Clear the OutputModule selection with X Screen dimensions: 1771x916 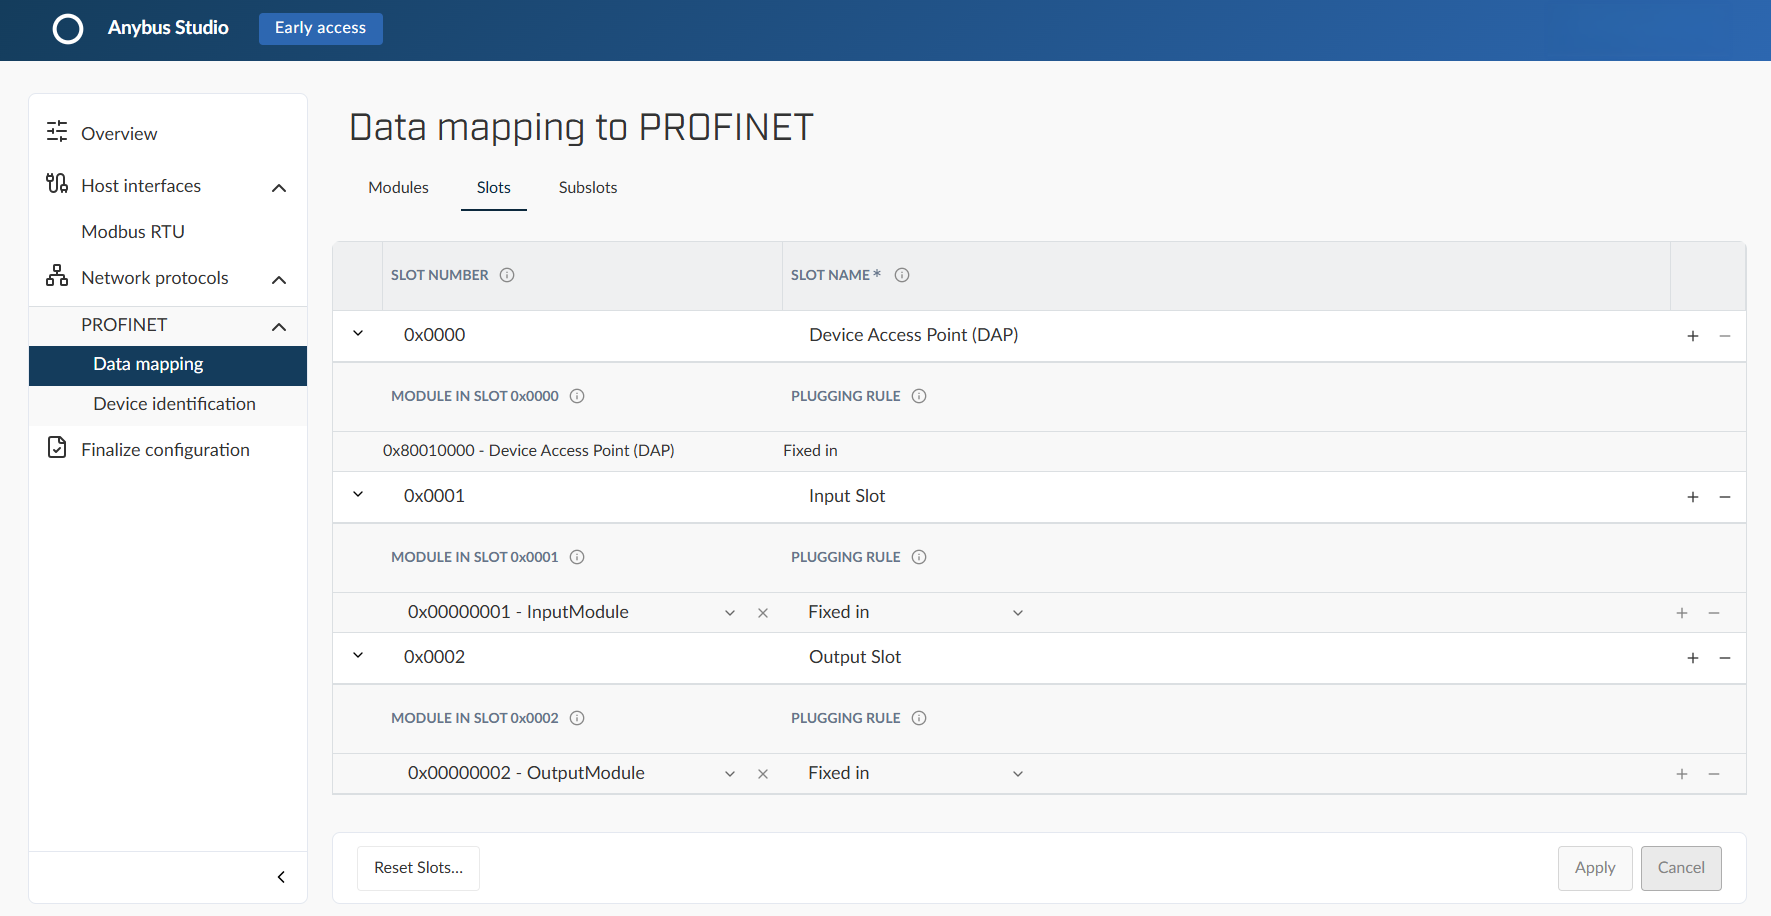pyautogui.click(x=763, y=774)
